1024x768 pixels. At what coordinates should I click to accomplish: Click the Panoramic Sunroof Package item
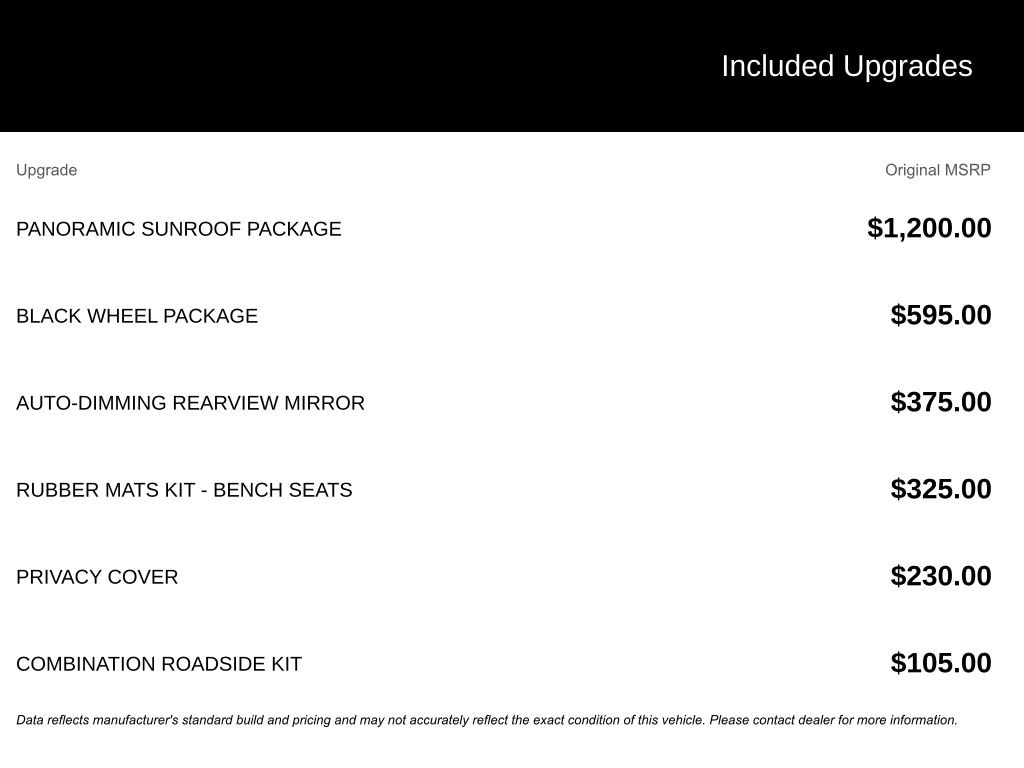[178, 229]
